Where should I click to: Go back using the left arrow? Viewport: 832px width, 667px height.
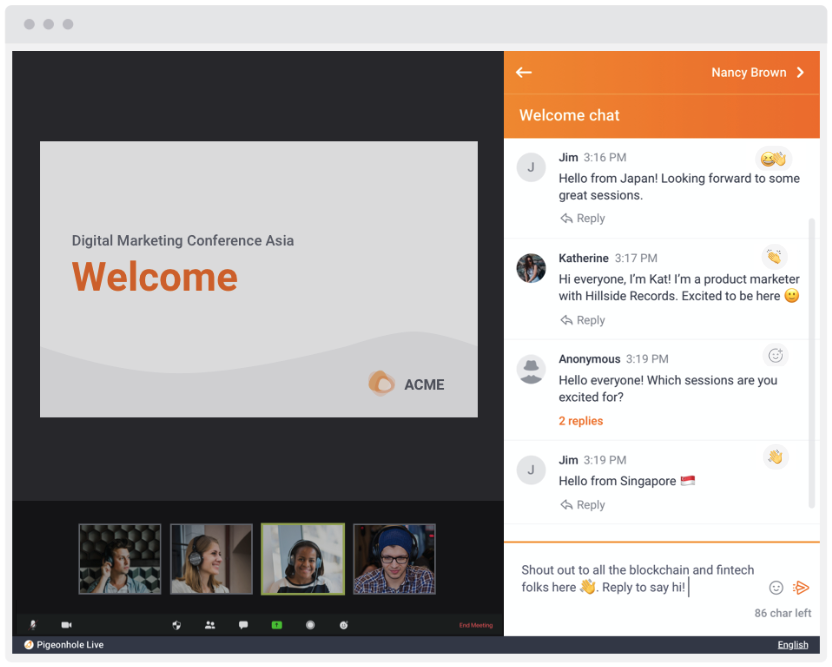pos(524,72)
